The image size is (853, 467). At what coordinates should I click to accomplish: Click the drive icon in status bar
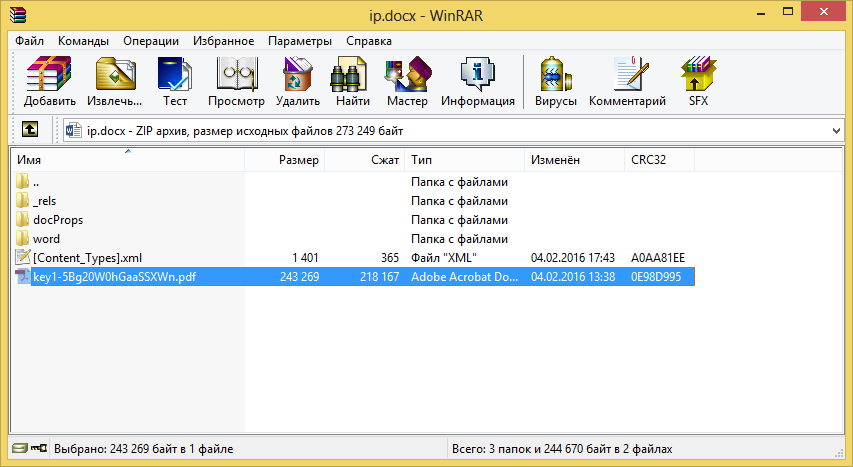tap(20, 448)
